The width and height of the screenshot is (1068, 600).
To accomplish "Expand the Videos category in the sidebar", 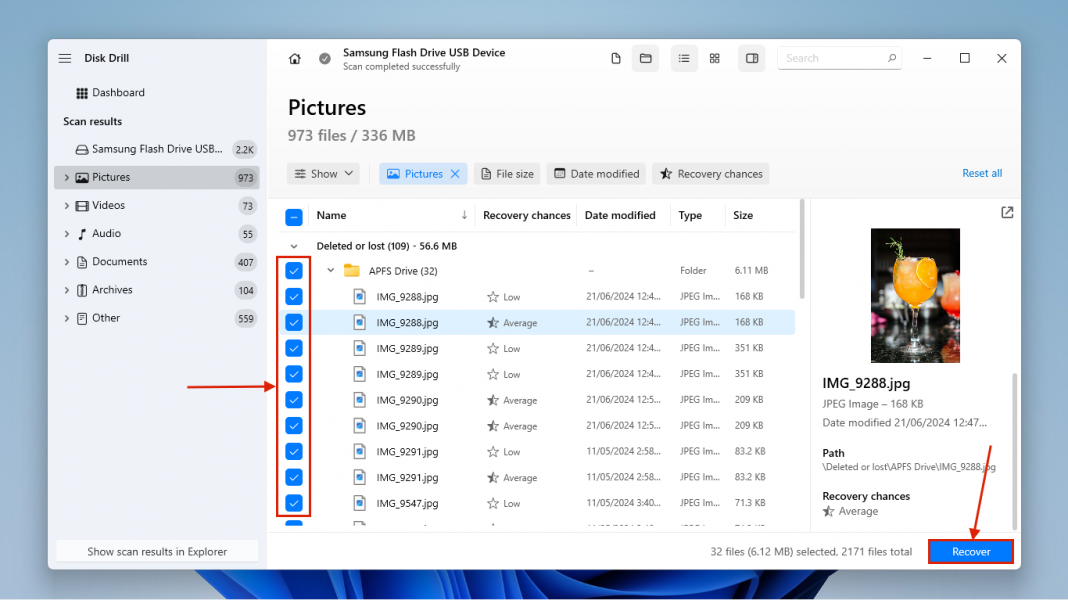I will tap(67, 205).
